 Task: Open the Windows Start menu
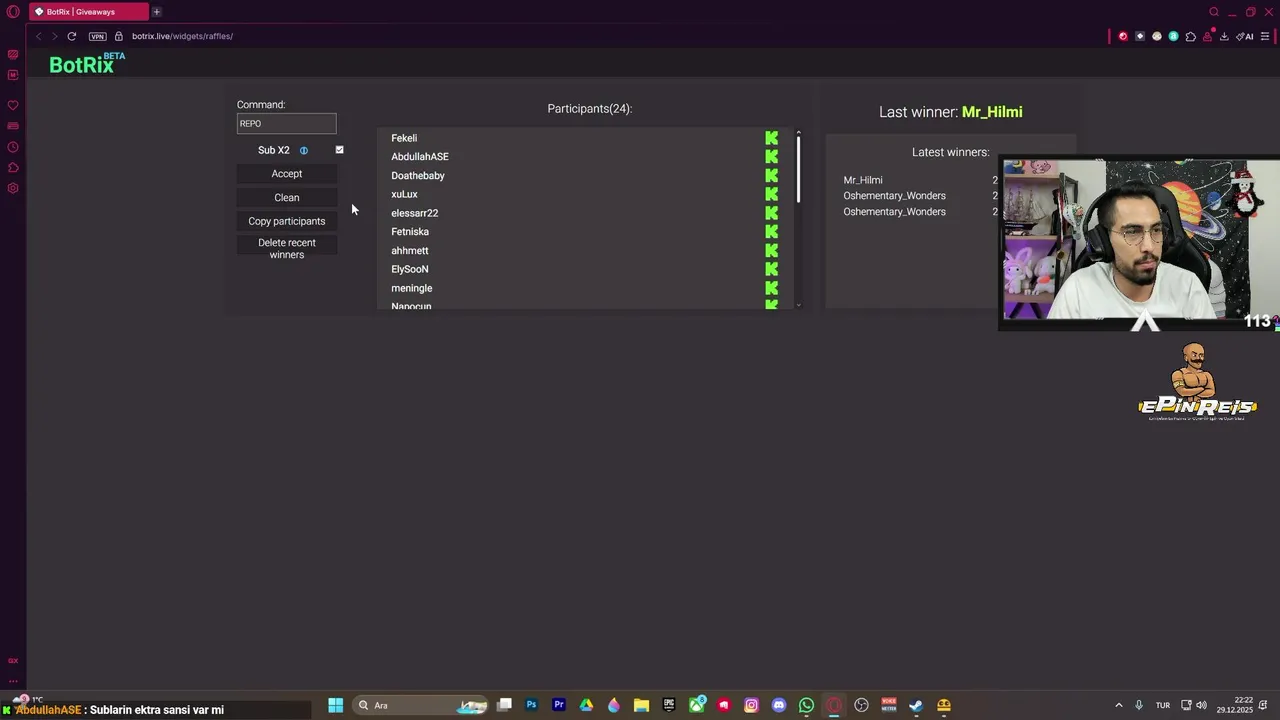click(336, 705)
